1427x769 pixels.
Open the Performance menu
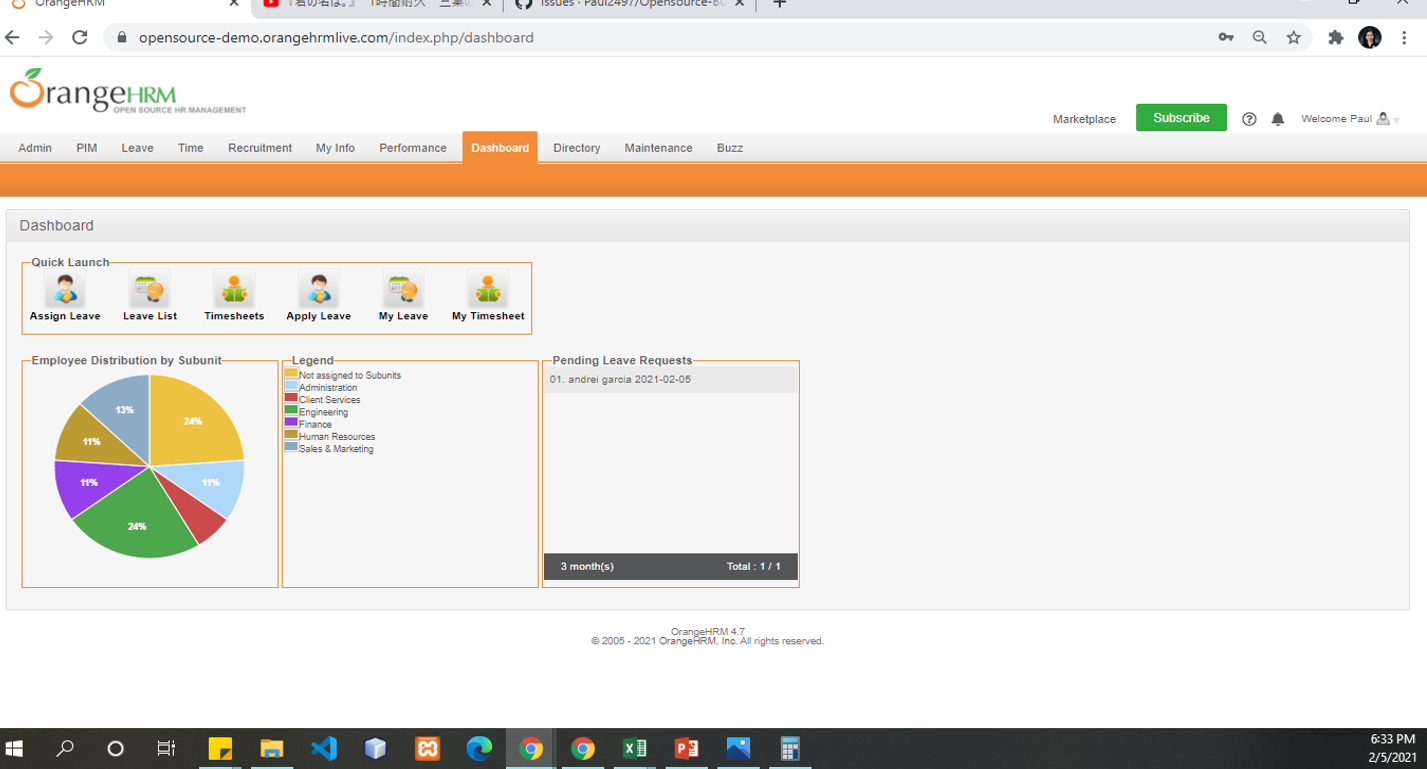tap(413, 148)
